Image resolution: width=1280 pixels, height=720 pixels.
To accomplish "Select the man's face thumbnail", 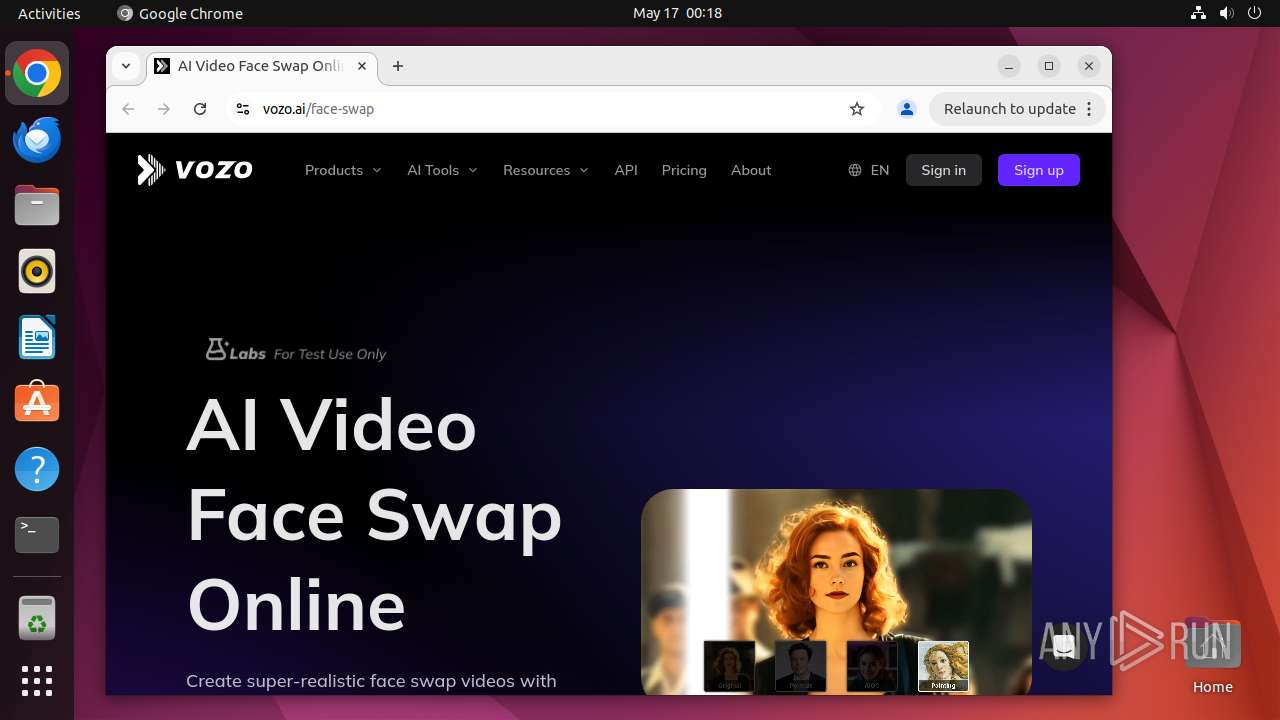I will pos(801,666).
